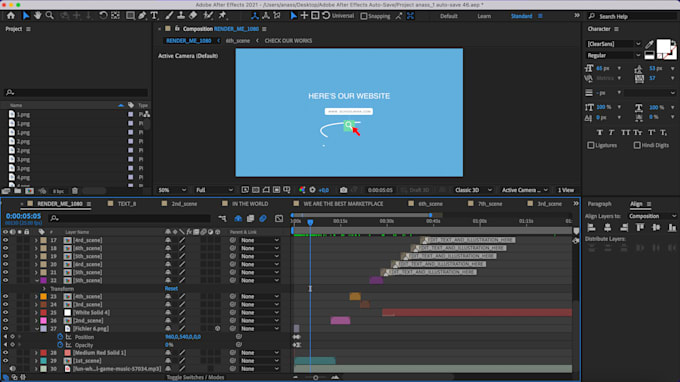Screen dimensions: 680x382
Task: Select the Selection tool arrow
Action: 26,16
